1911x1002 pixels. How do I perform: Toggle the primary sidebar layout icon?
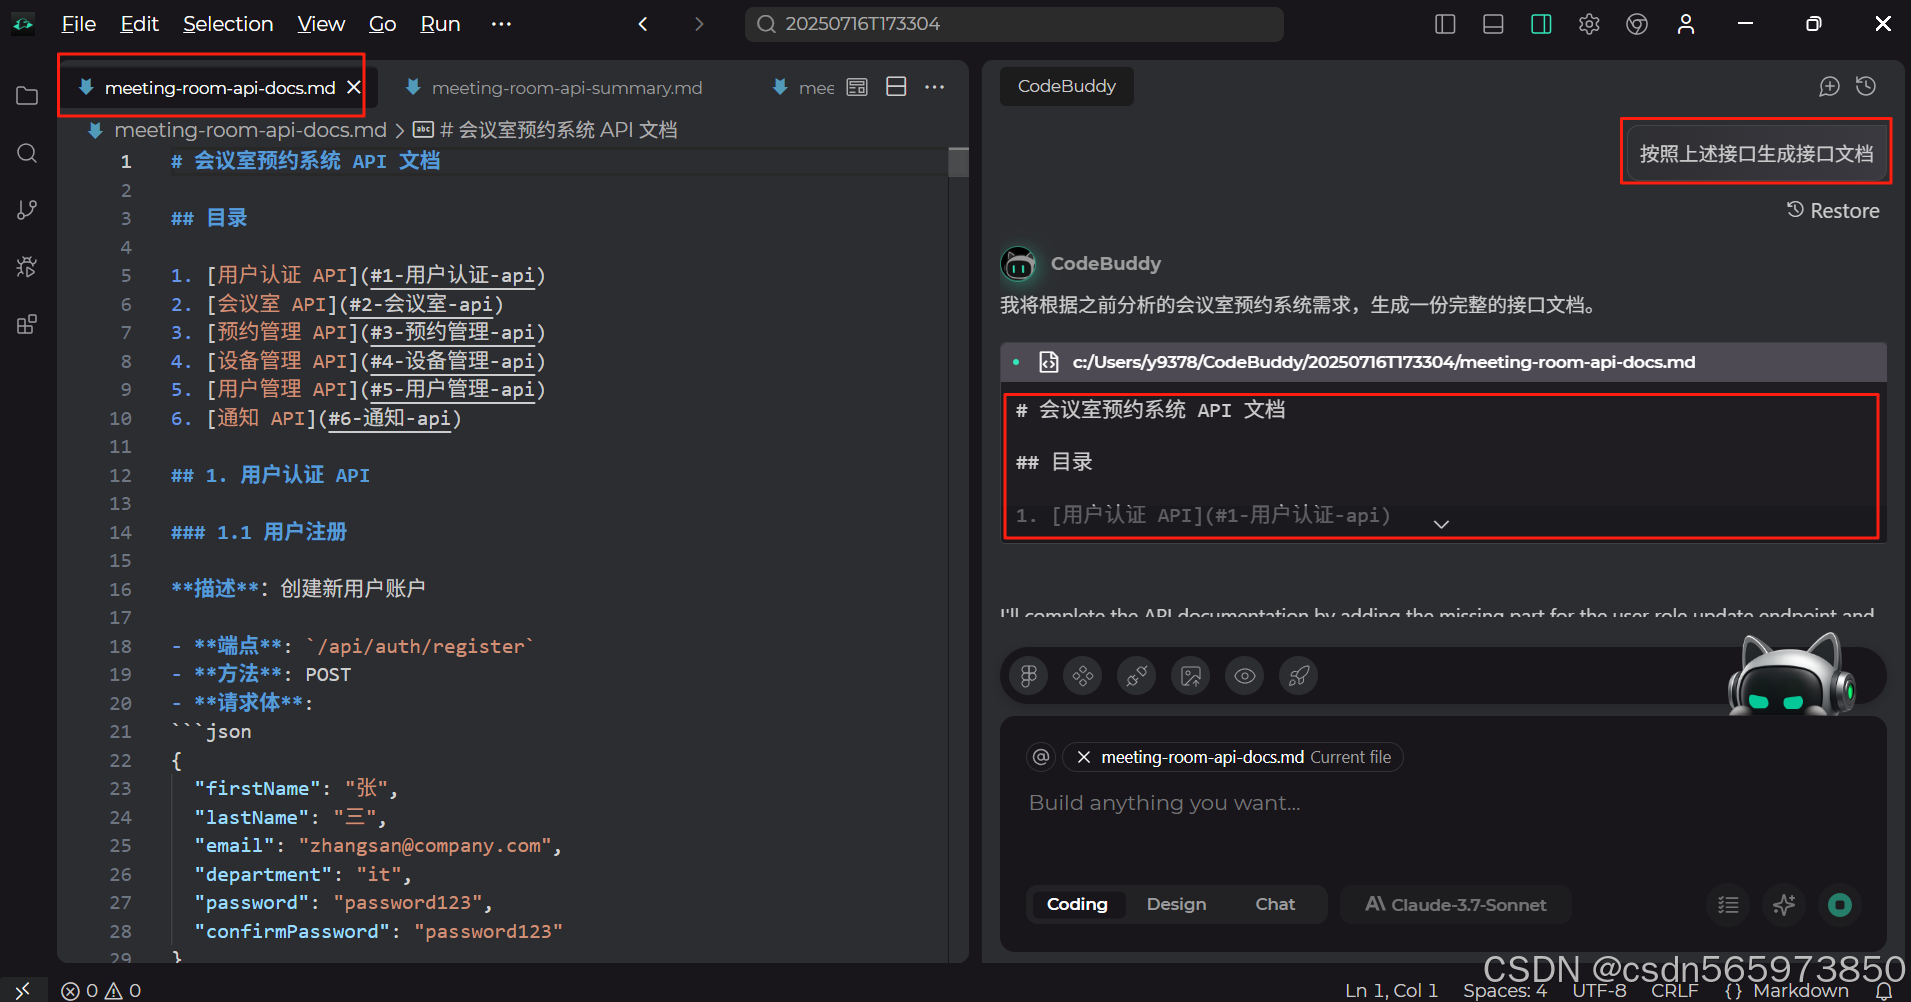click(x=1445, y=24)
